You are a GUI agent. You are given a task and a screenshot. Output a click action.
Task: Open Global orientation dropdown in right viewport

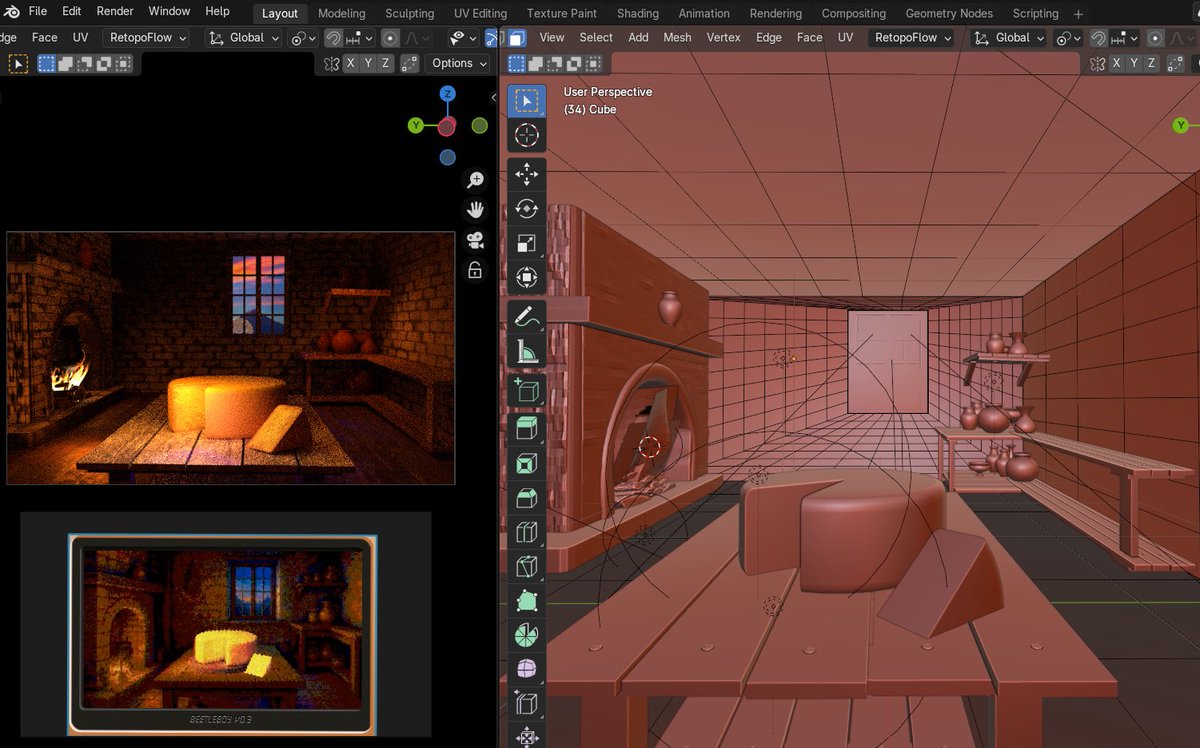1007,38
